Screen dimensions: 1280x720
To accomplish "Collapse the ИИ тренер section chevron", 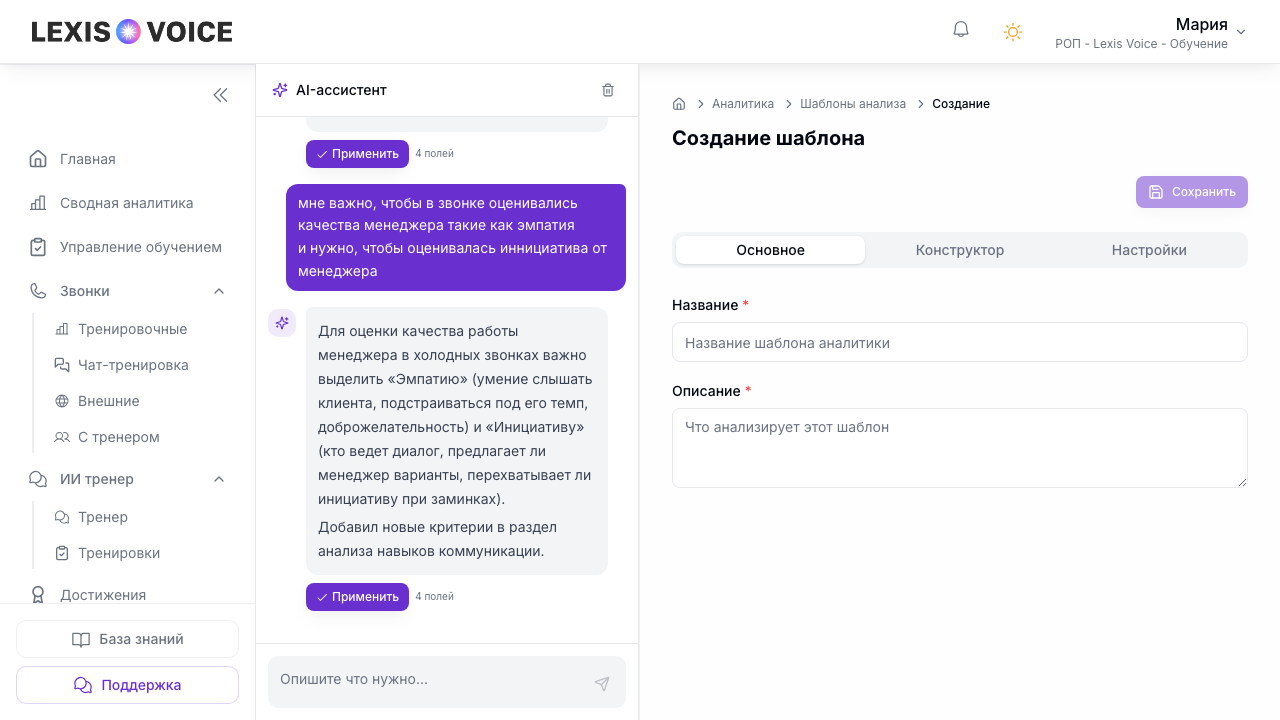I will click(219, 479).
